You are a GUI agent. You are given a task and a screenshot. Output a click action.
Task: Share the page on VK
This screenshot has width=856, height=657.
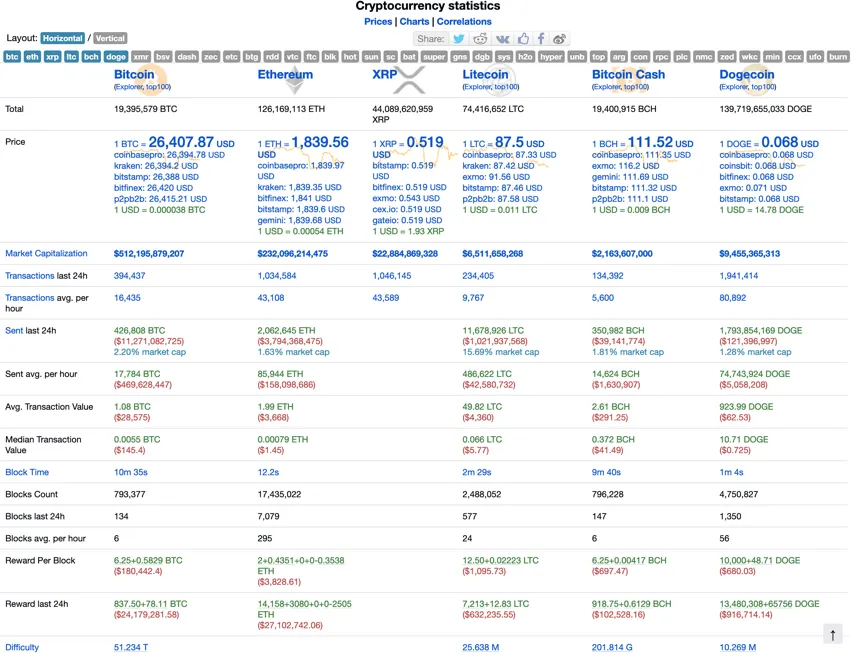coord(502,39)
